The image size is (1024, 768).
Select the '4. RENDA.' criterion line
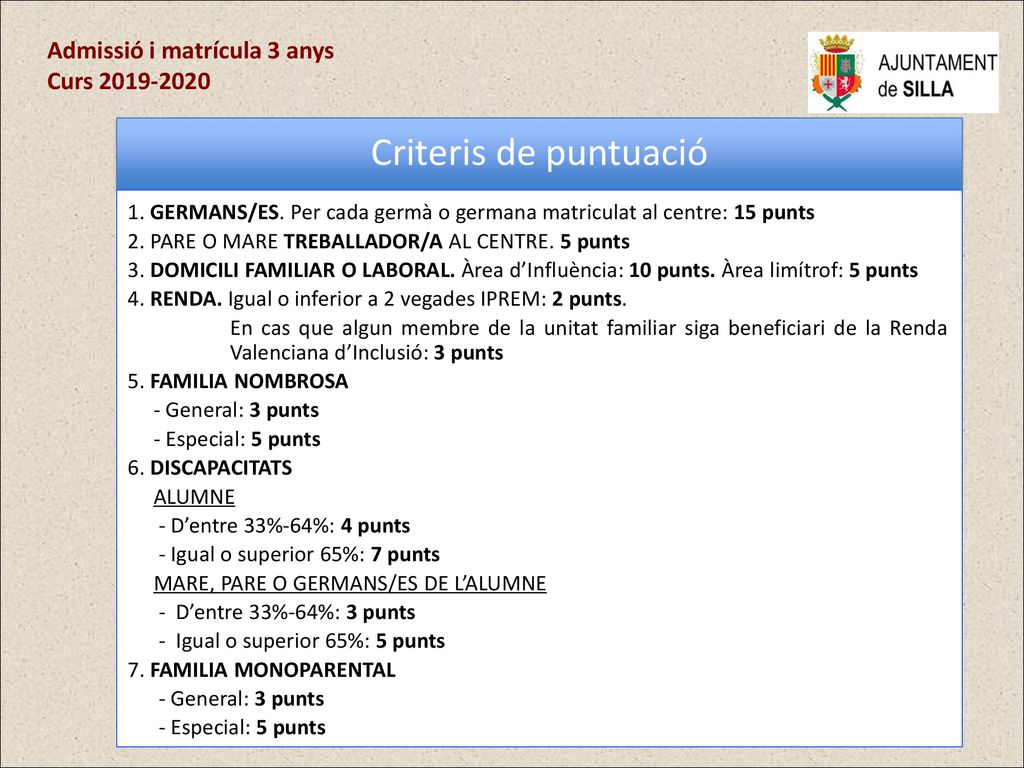click(x=377, y=299)
